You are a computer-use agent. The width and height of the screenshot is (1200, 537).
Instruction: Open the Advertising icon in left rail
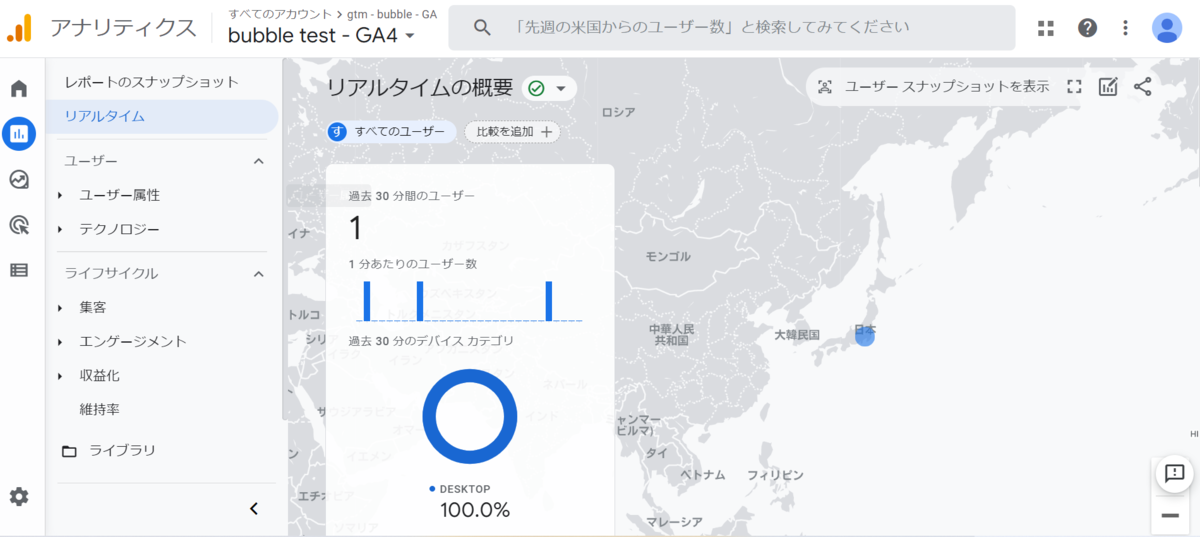point(19,225)
